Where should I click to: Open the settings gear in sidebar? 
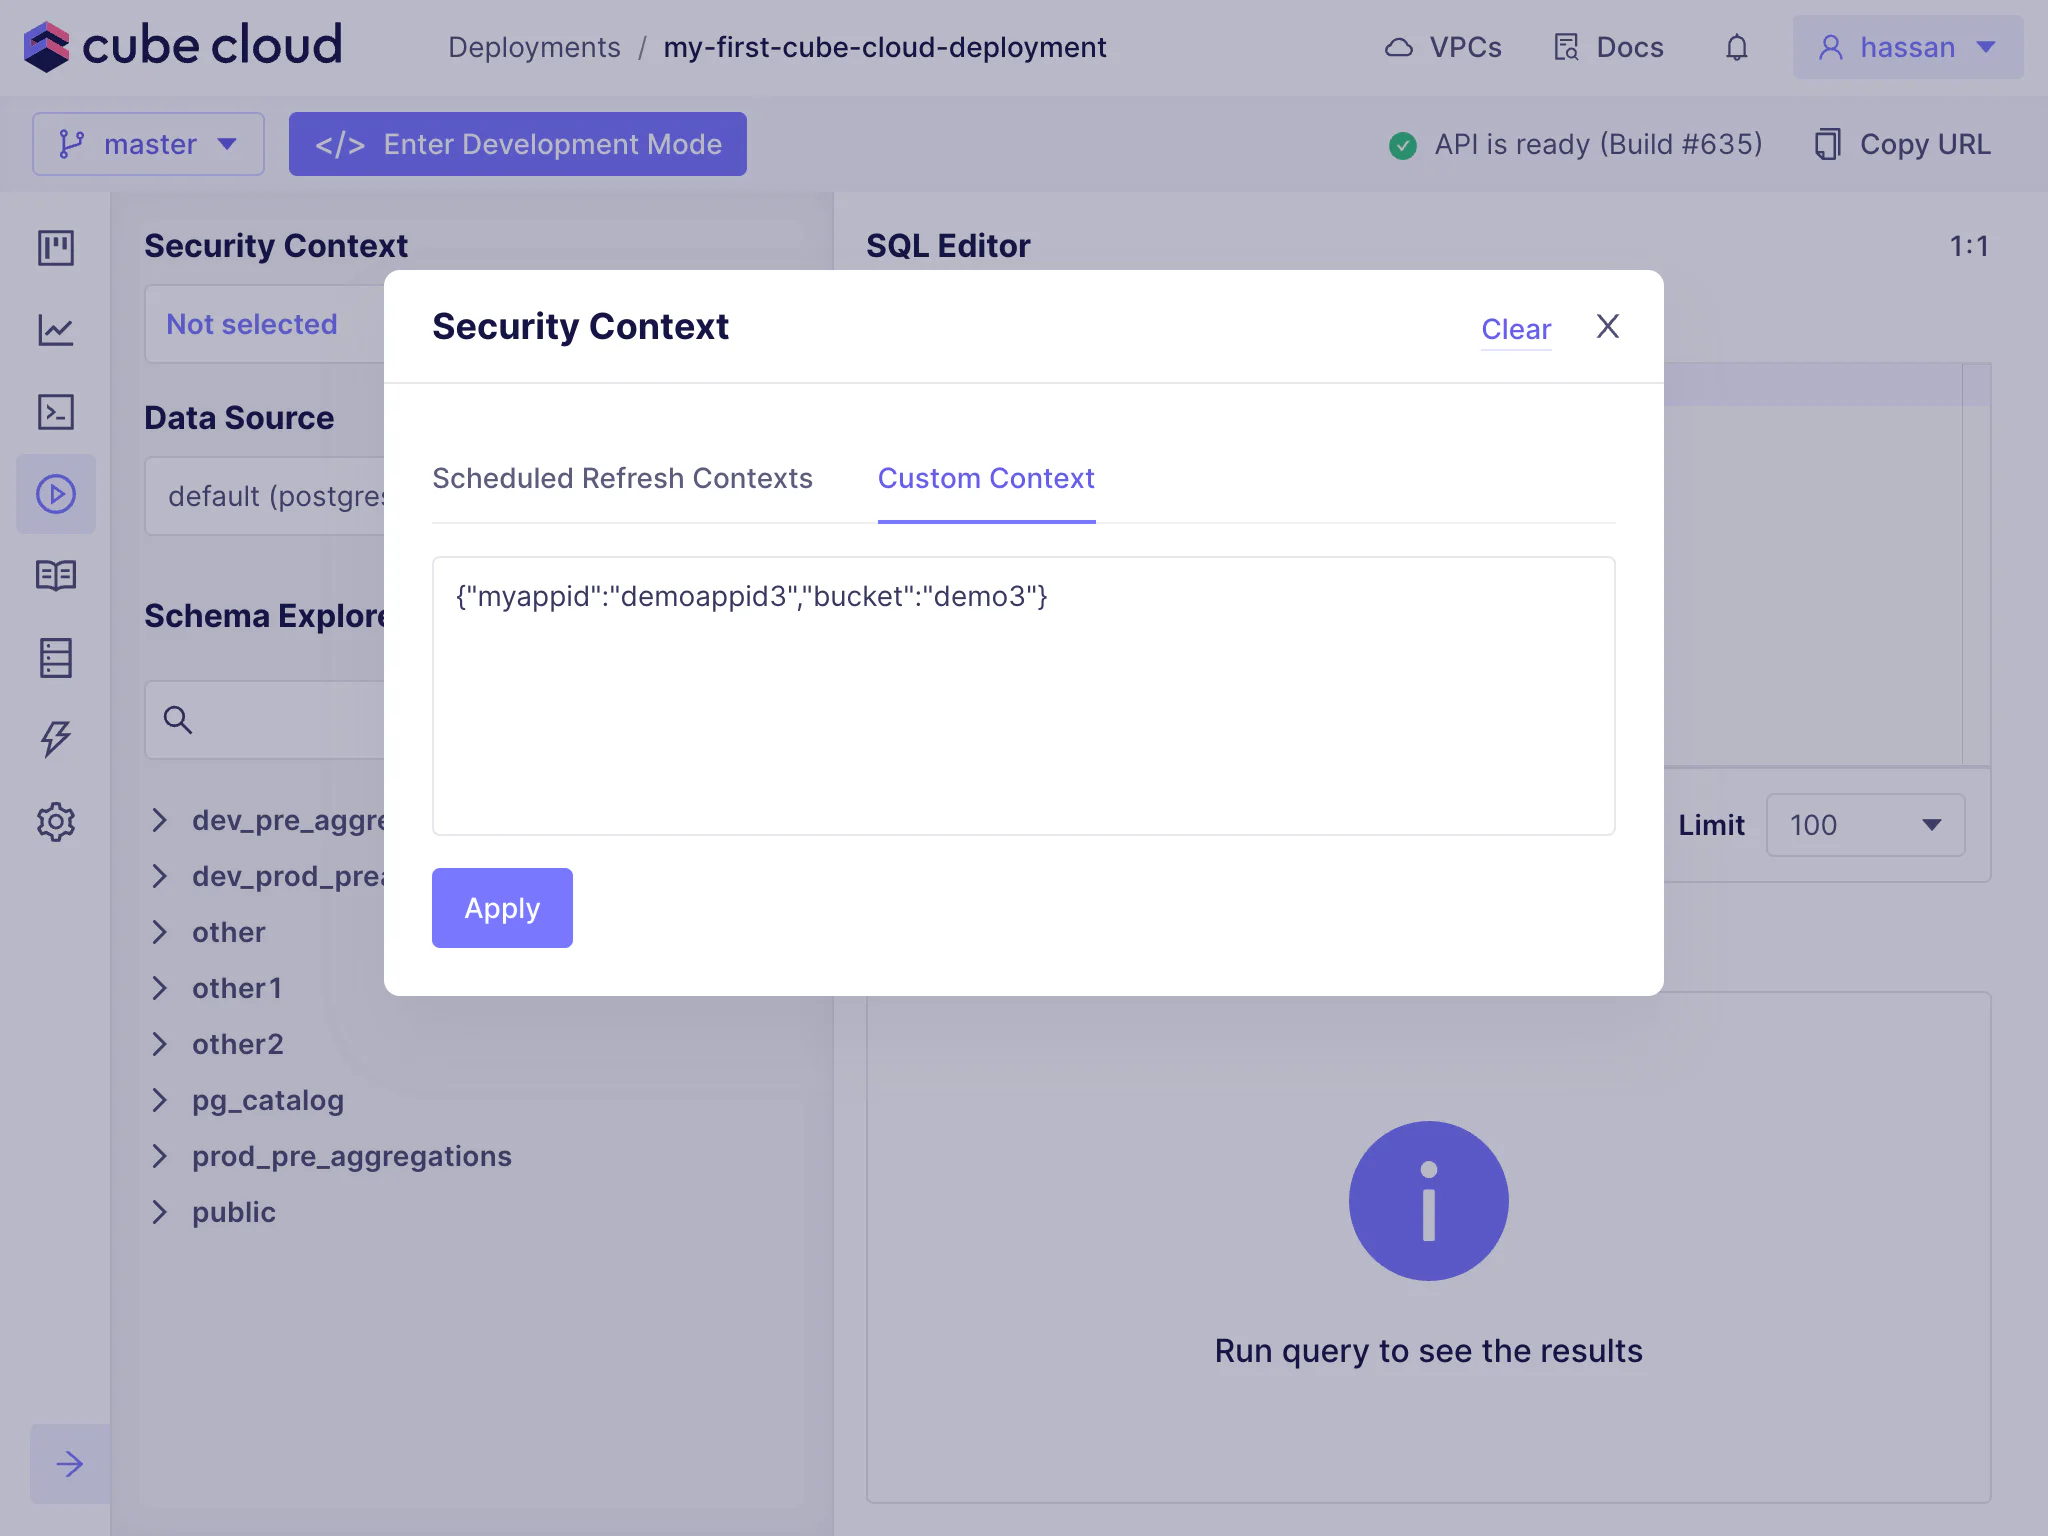pyautogui.click(x=56, y=822)
